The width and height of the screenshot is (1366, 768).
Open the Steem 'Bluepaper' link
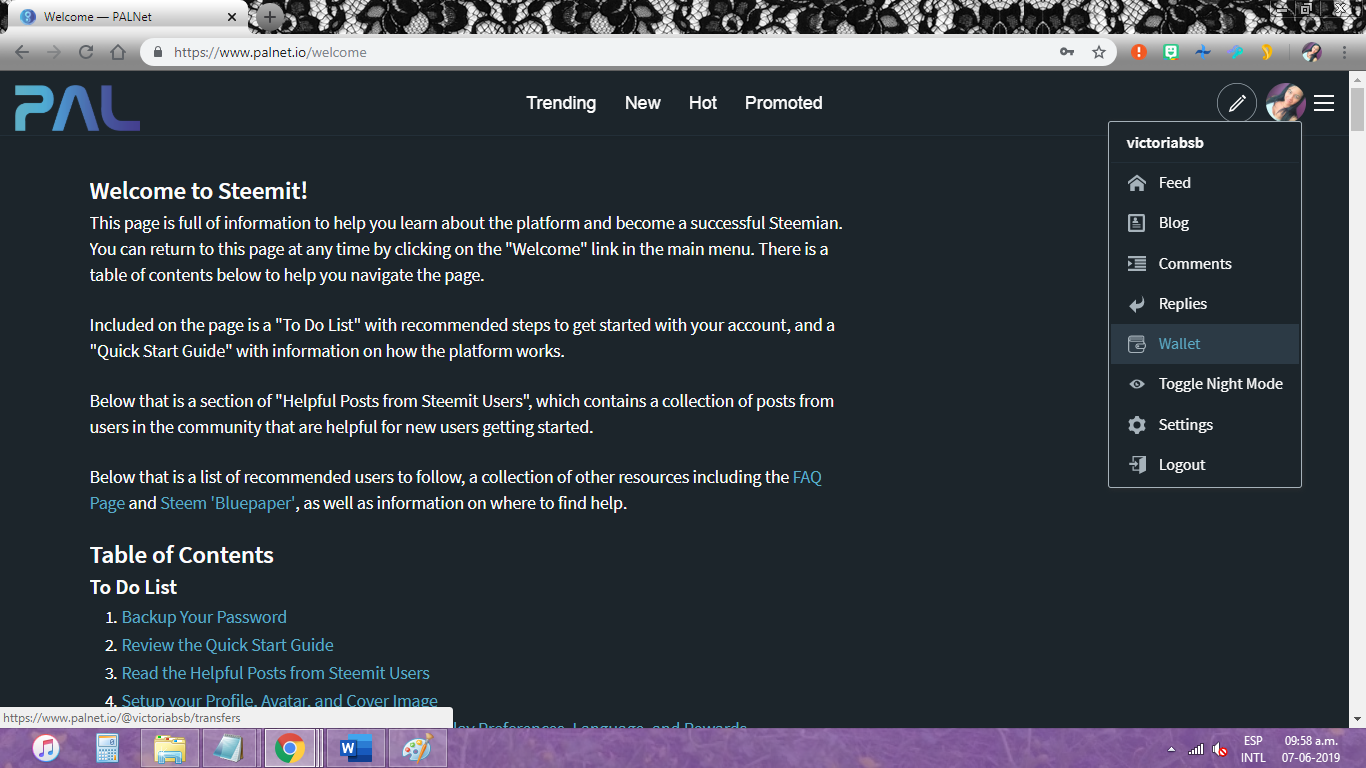tap(228, 503)
